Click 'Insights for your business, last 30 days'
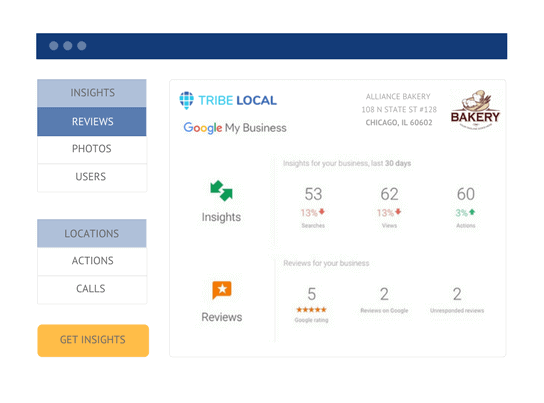This screenshot has width=544, height=403. tap(347, 163)
